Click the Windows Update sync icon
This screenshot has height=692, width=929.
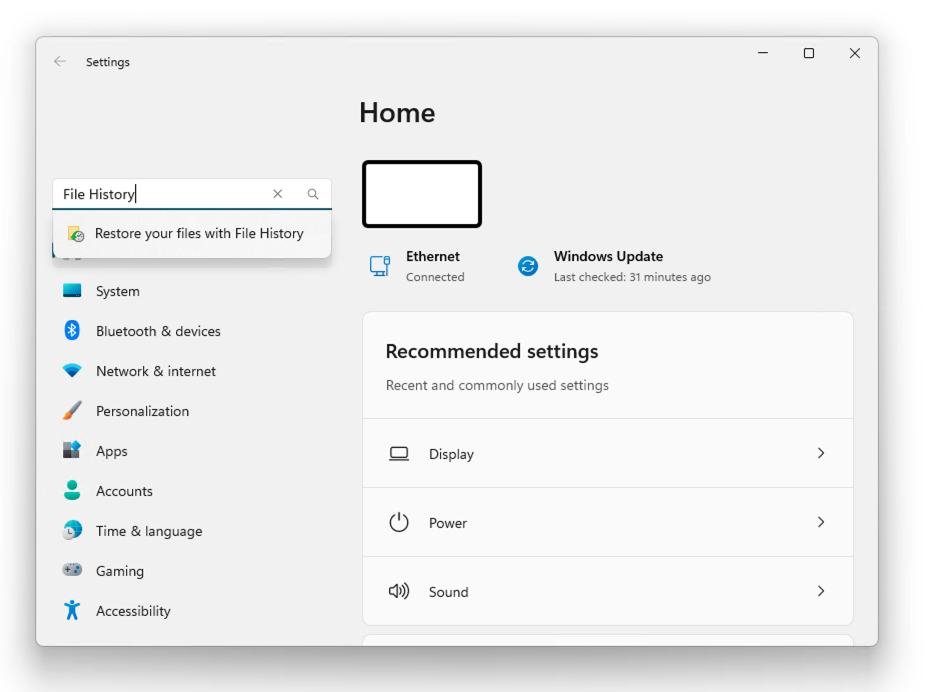click(527, 266)
